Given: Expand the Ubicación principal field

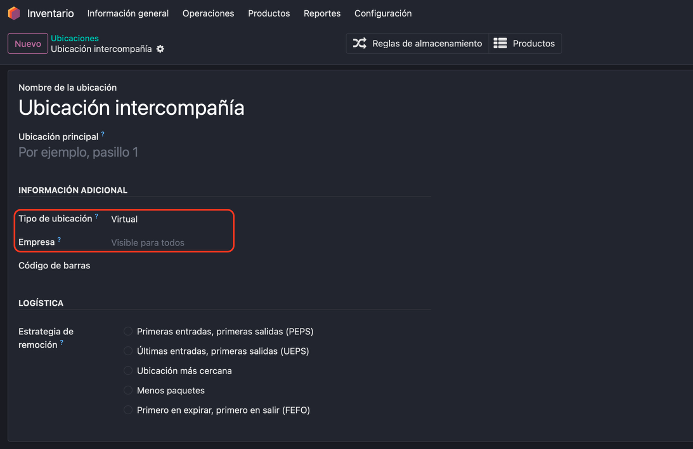Looking at the screenshot, I should 200,152.
